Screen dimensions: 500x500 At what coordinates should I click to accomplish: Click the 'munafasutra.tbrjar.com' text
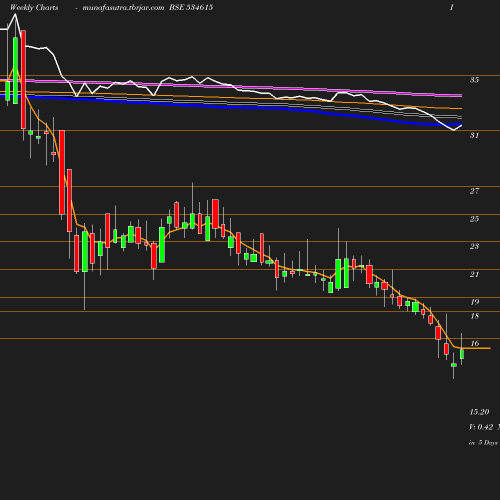pos(123,7)
